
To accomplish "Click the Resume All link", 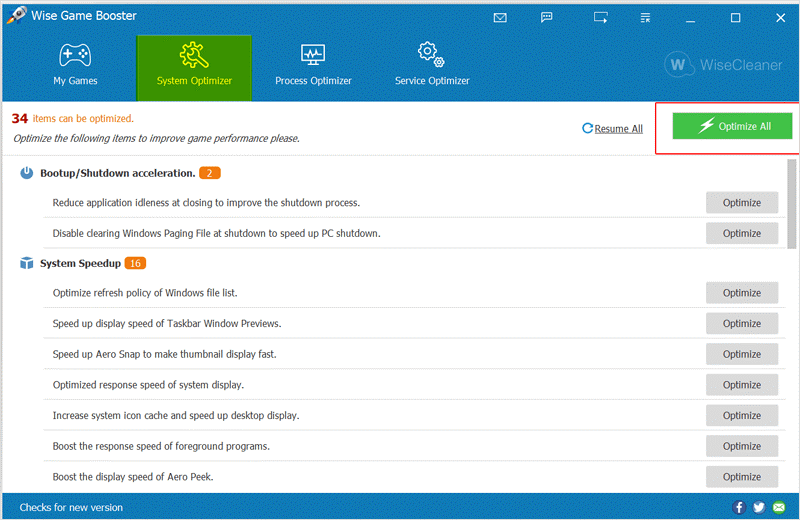I will click(612, 129).
